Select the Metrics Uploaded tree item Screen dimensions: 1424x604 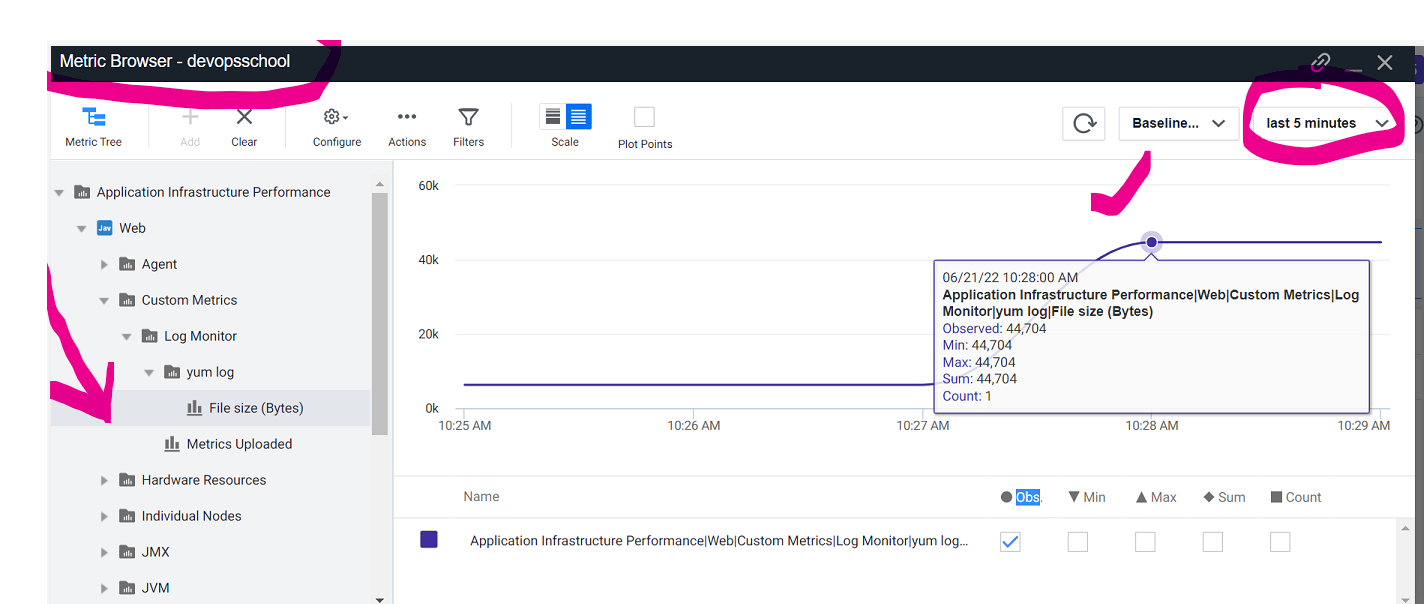pos(239,444)
